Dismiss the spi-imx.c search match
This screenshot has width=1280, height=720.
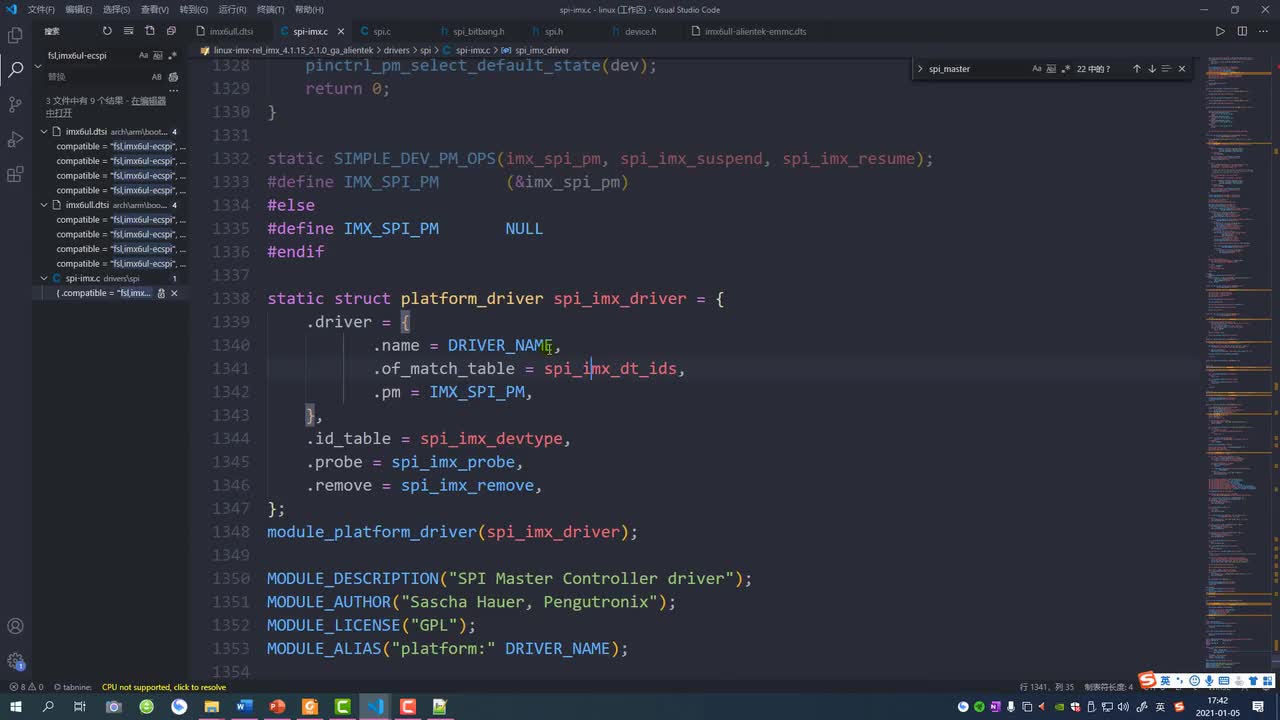174,293
